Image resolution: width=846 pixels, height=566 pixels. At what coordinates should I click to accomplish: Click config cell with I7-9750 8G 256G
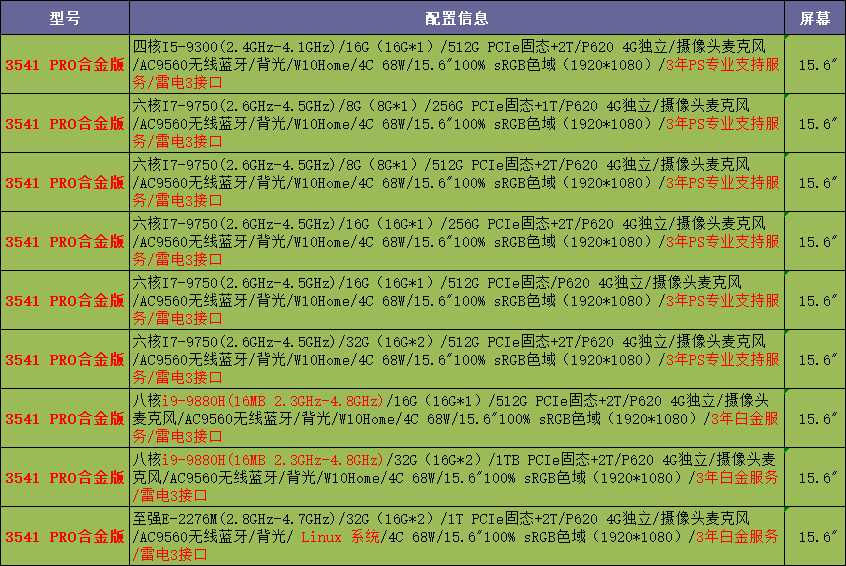coord(457,124)
